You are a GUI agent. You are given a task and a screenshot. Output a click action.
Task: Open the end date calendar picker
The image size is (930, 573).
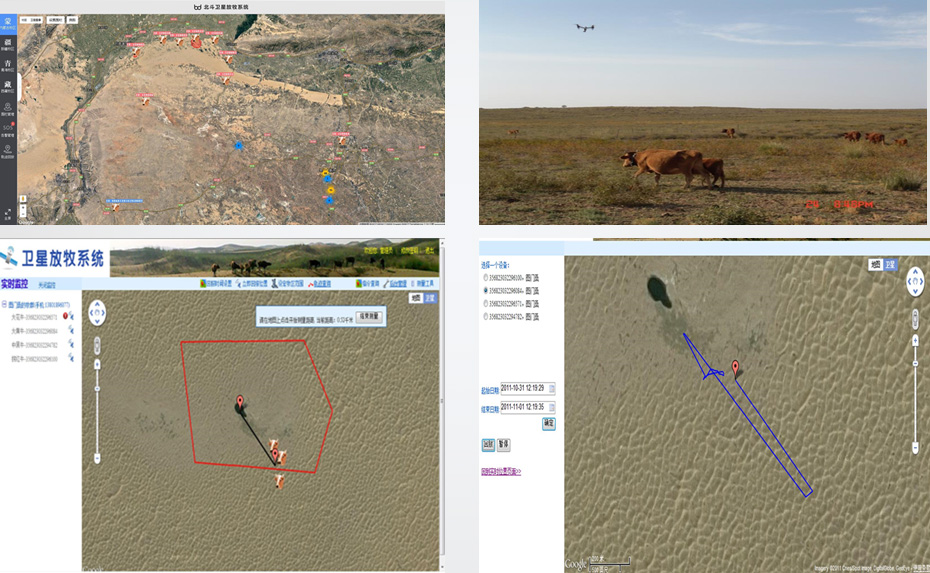coord(551,407)
